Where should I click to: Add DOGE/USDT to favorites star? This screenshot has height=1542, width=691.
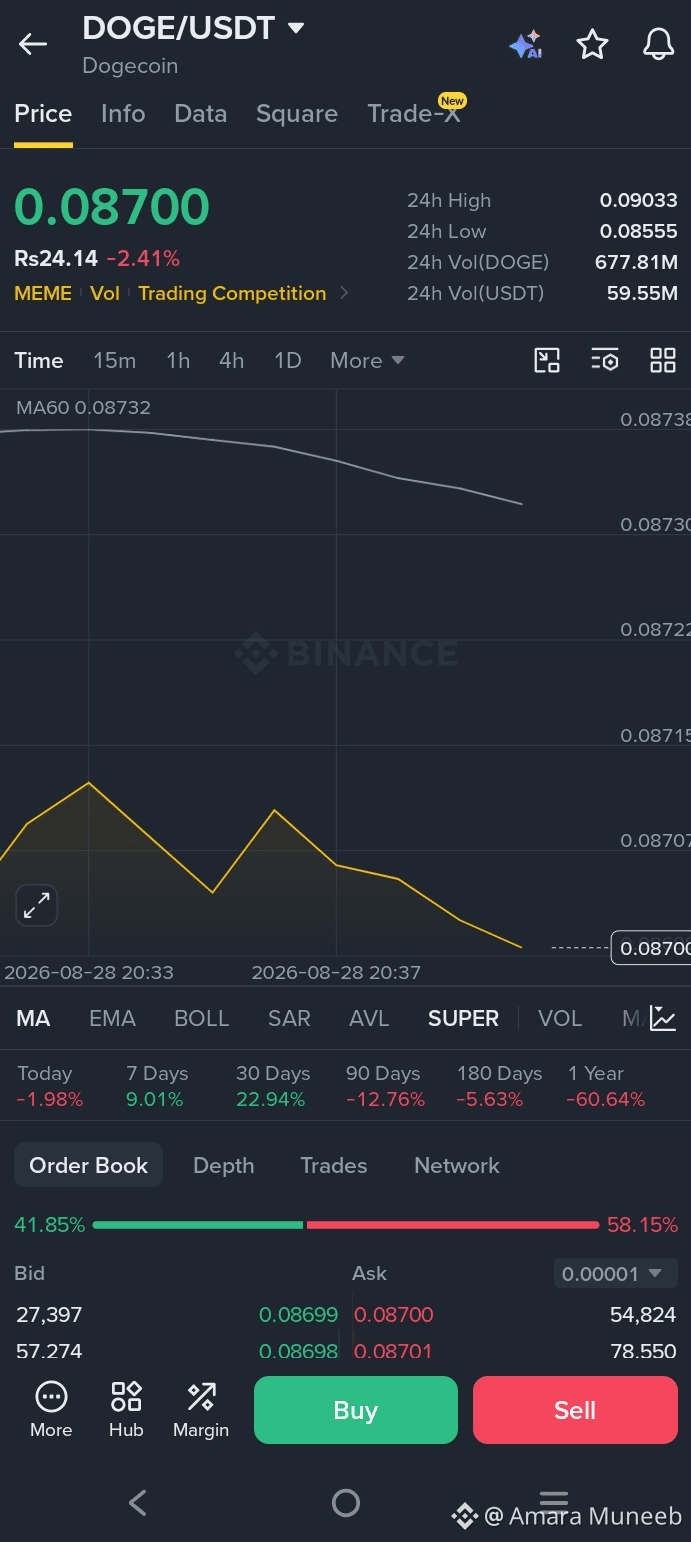pyautogui.click(x=592, y=44)
